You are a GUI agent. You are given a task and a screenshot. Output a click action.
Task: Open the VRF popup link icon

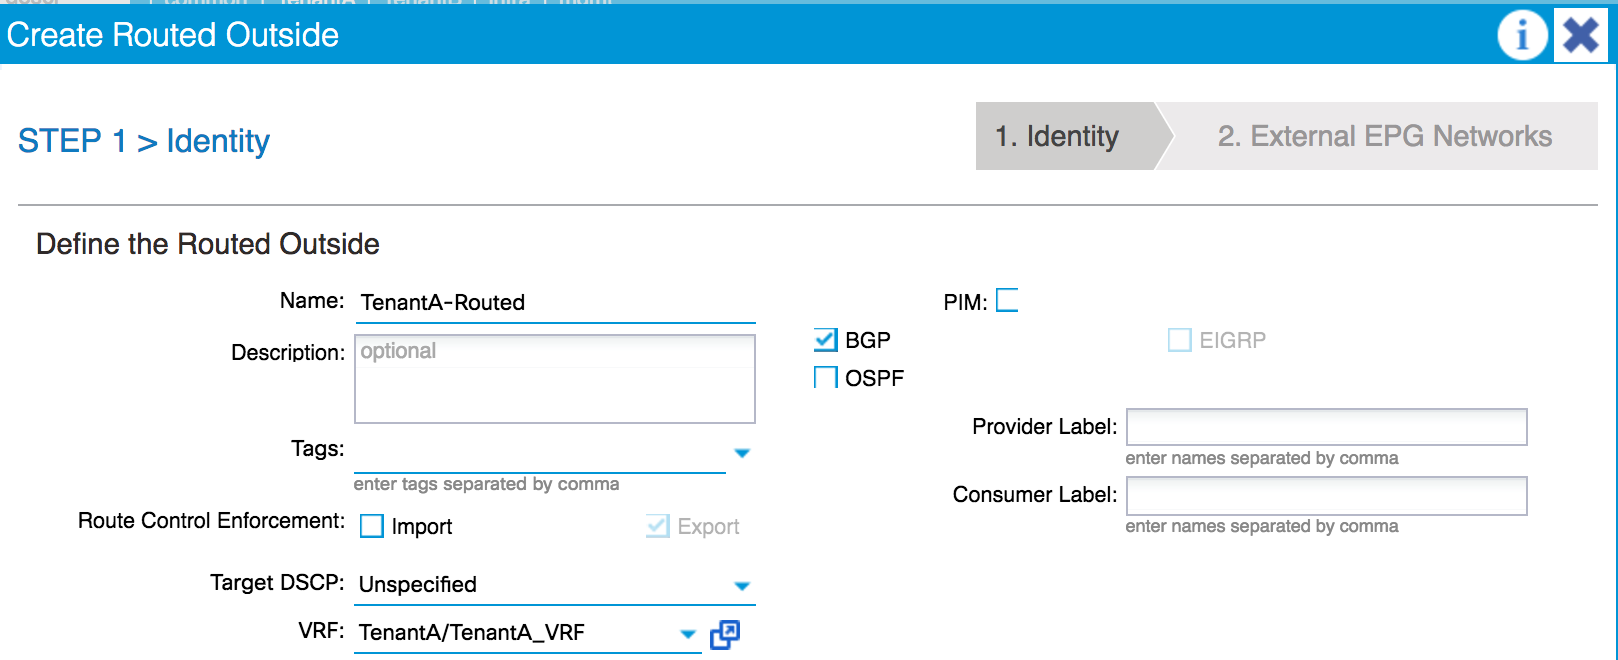click(x=725, y=634)
